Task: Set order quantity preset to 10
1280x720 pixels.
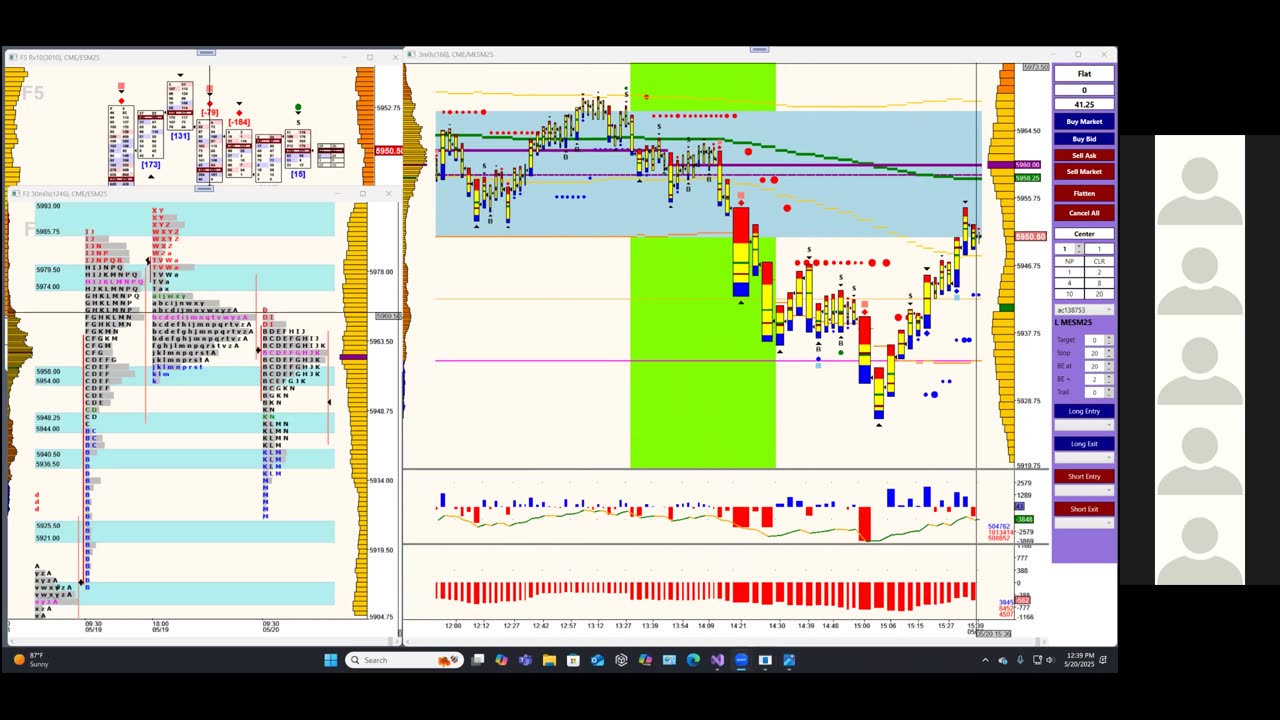Action: pos(1069,294)
